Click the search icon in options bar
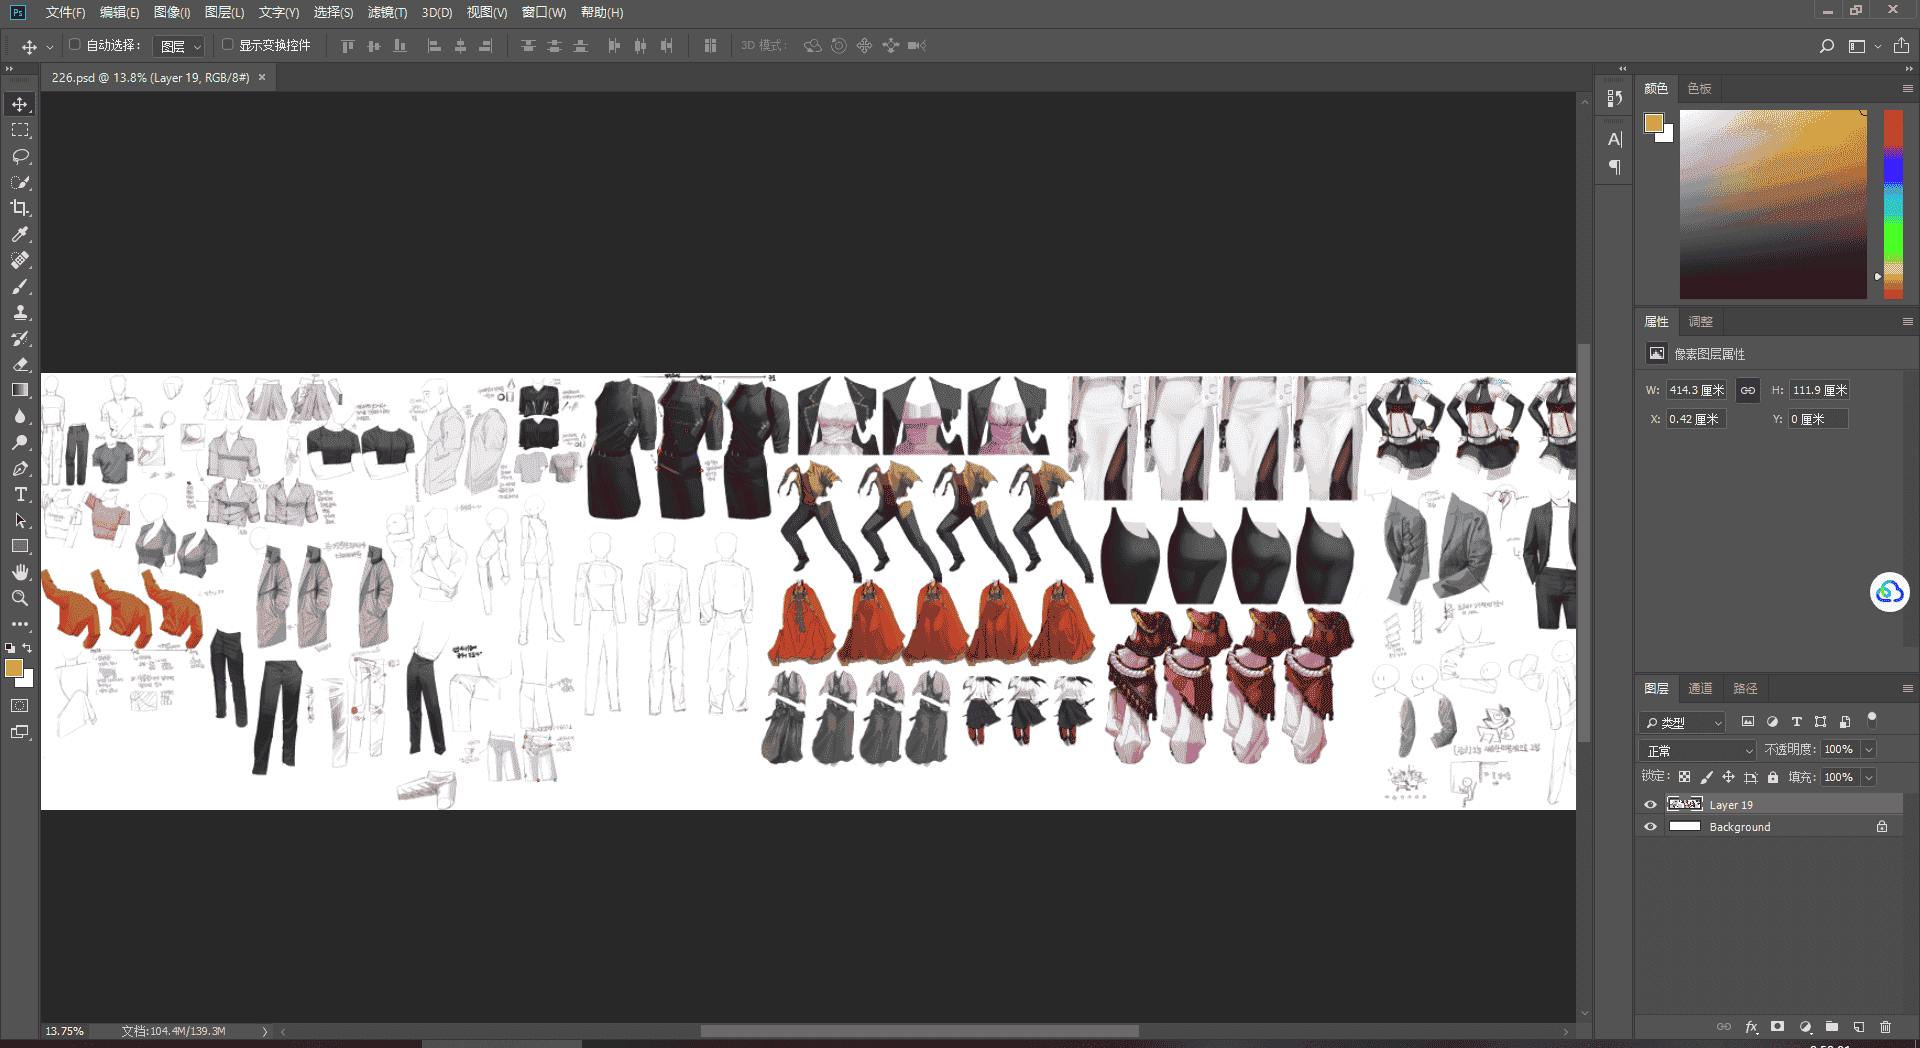Image resolution: width=1920 pixels, height=1048 pixels. 1827,46
